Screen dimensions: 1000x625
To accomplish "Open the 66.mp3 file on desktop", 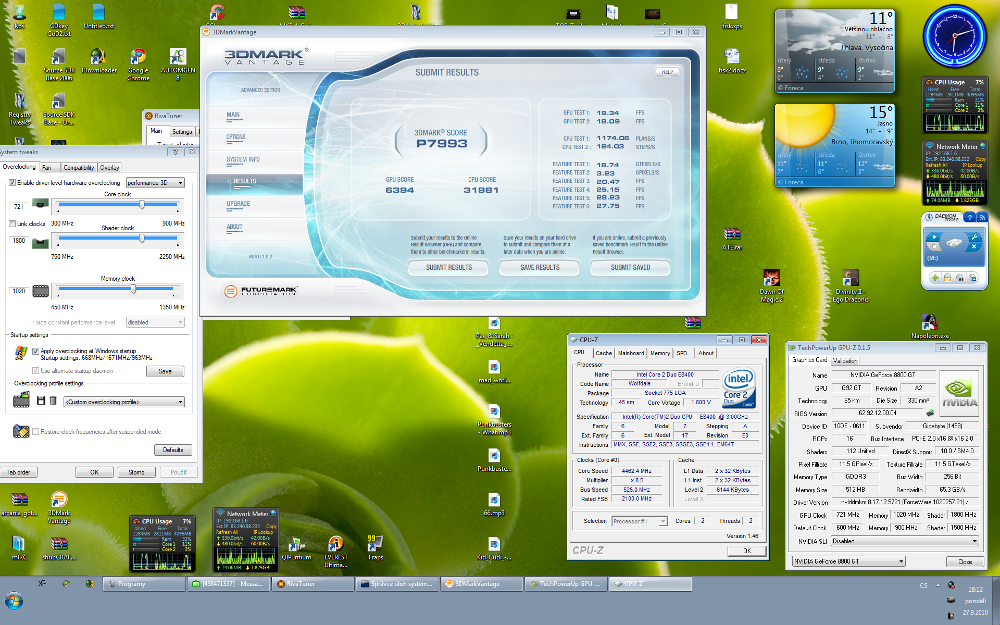I will 494,500.
